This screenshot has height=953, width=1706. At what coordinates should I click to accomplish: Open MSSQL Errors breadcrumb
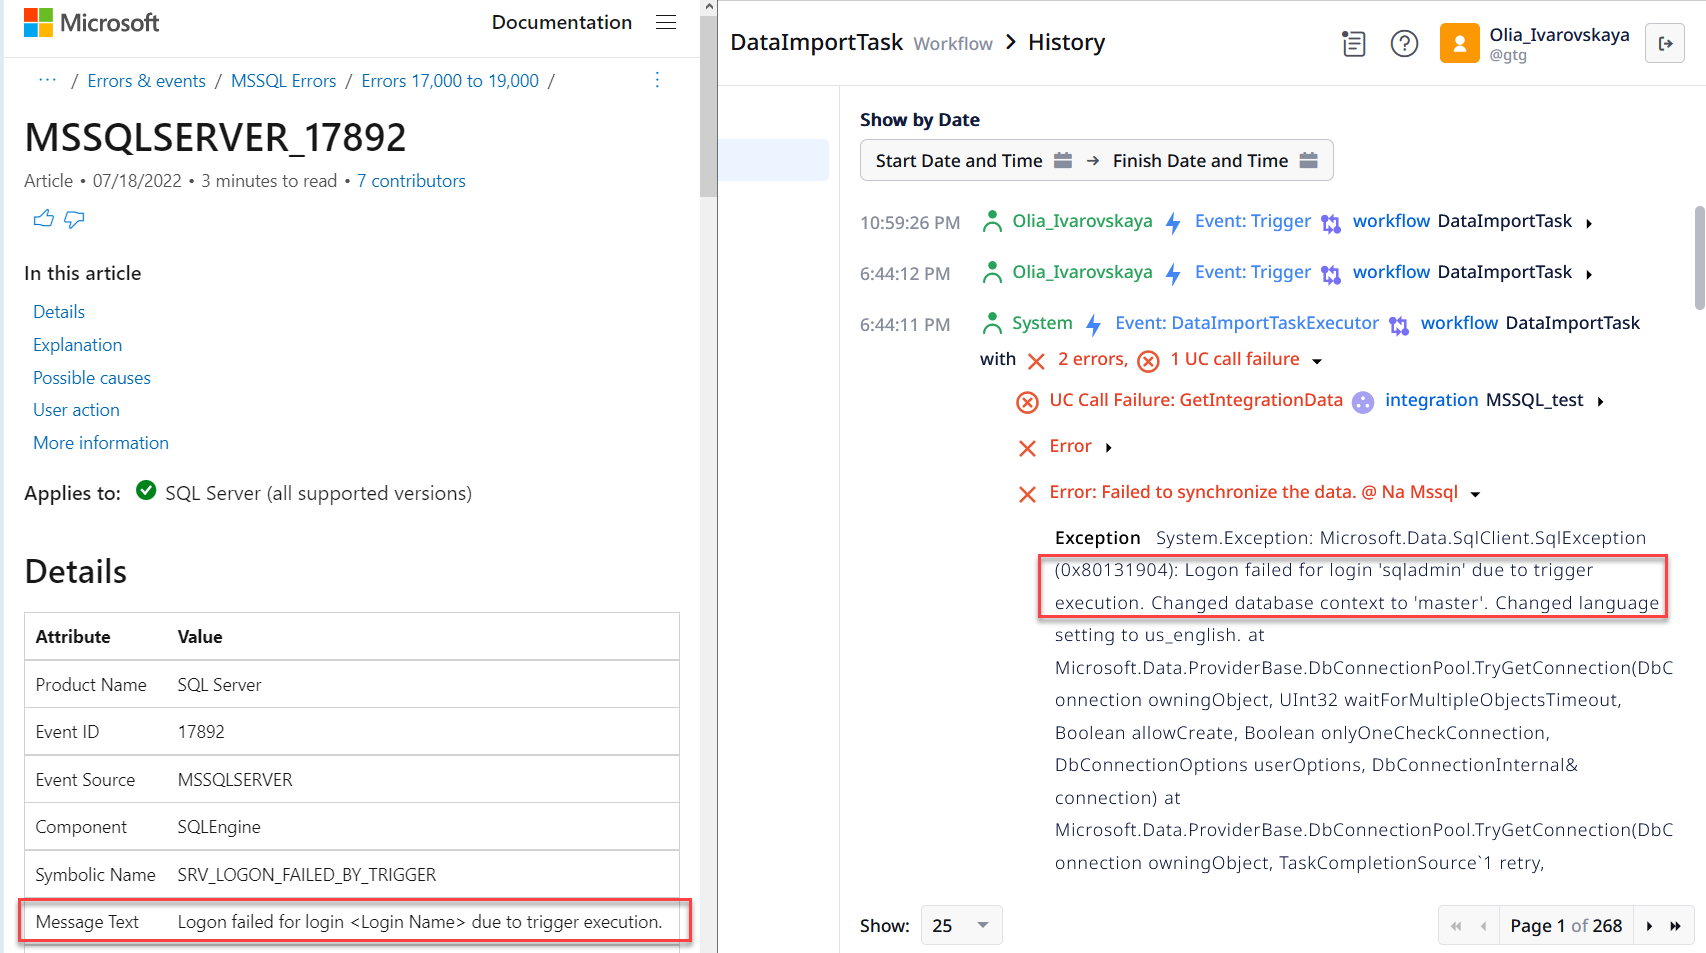click(x=283, y=81)
